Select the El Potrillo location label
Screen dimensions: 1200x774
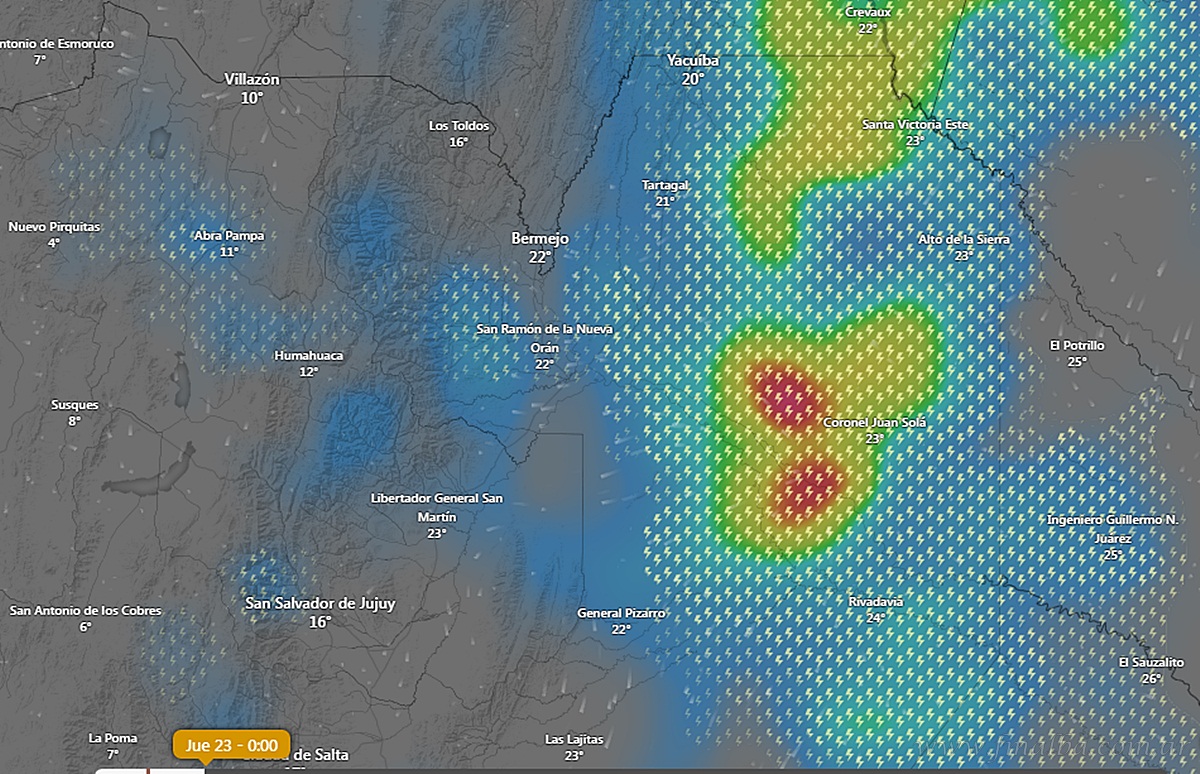coord(1077,346)
